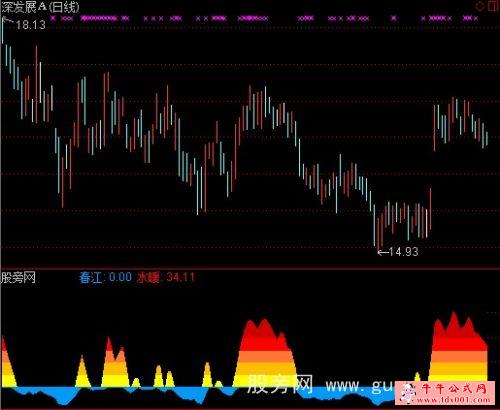
Task: Click the long red candlestick before the gap up
Action: click(430, 209)
